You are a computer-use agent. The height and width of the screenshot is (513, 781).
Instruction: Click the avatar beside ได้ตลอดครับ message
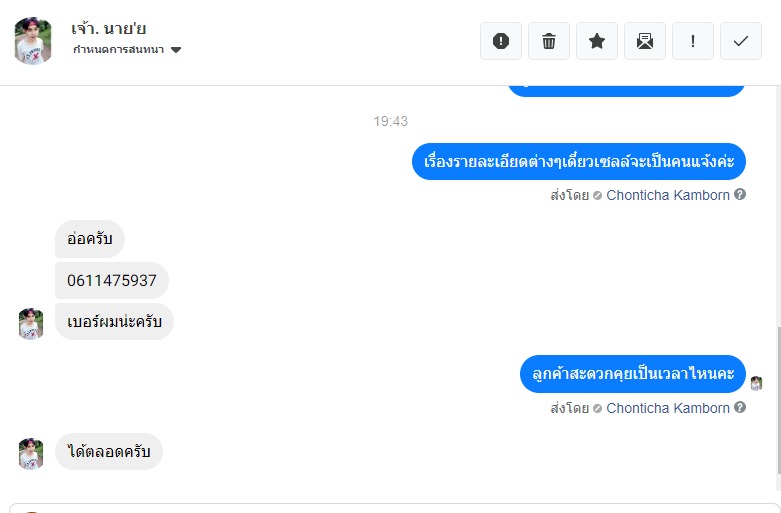click(31, 454)
